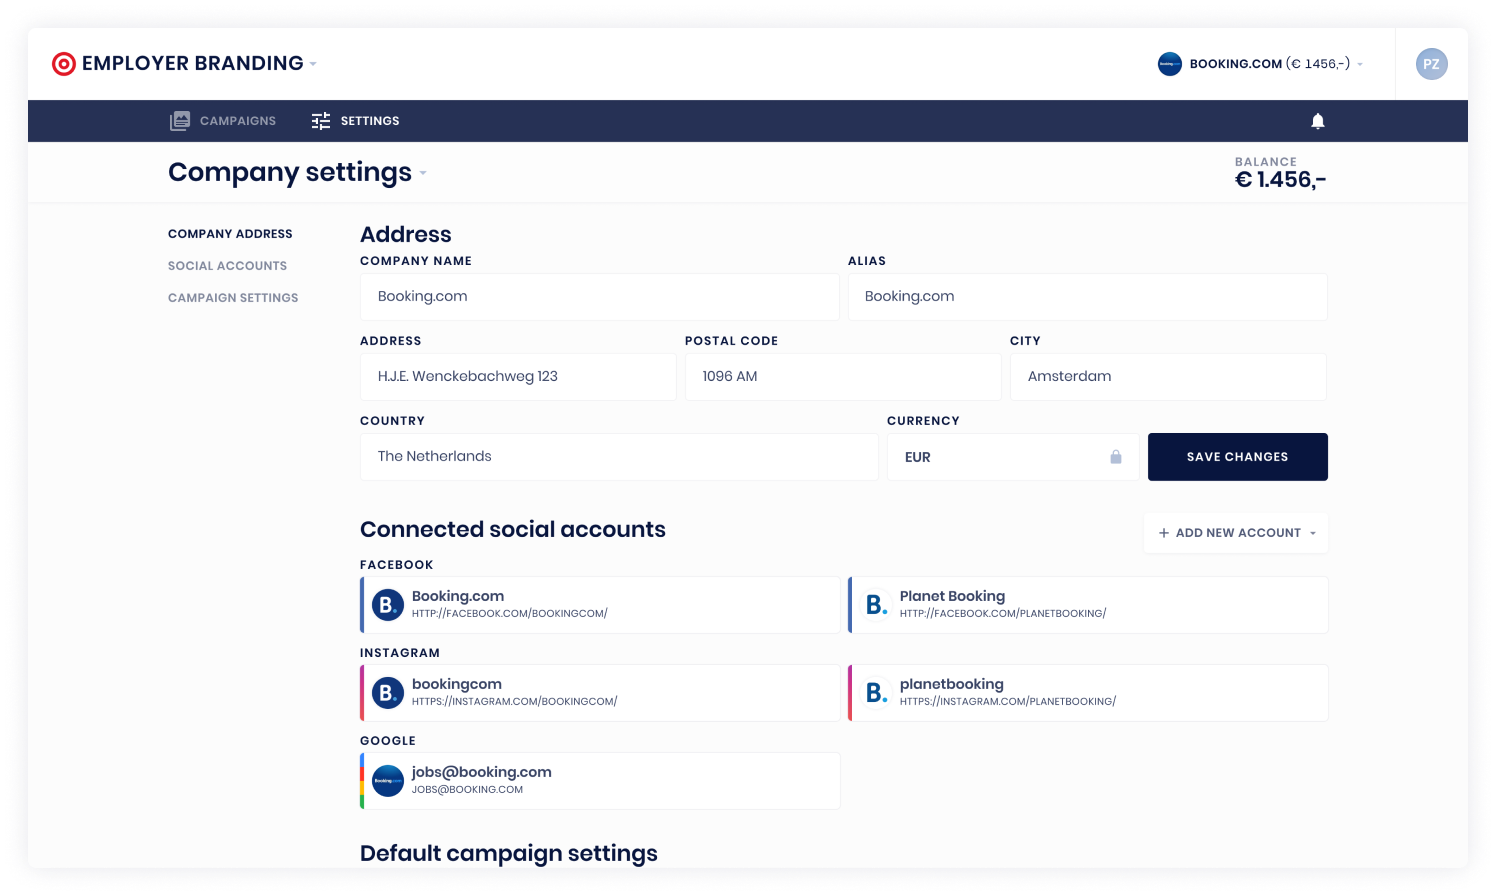Click the Campaigns stack icon

point(180,121)
